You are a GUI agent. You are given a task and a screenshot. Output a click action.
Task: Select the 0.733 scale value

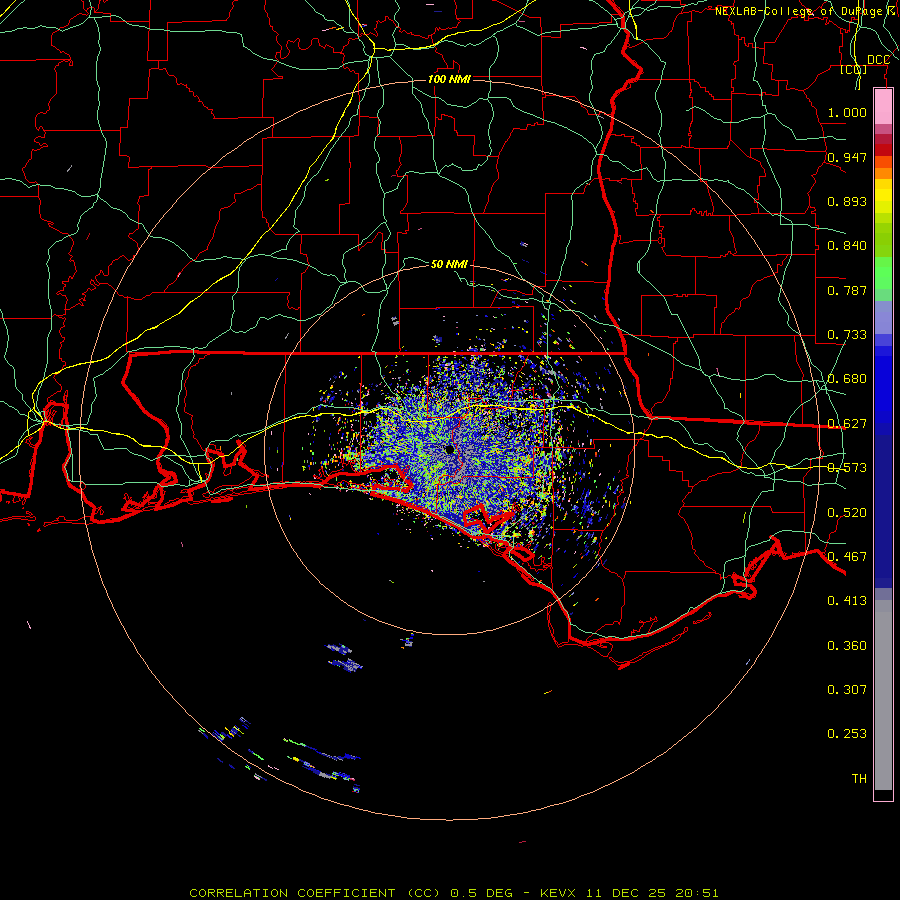pyautogui.click(x=847, y=335)
